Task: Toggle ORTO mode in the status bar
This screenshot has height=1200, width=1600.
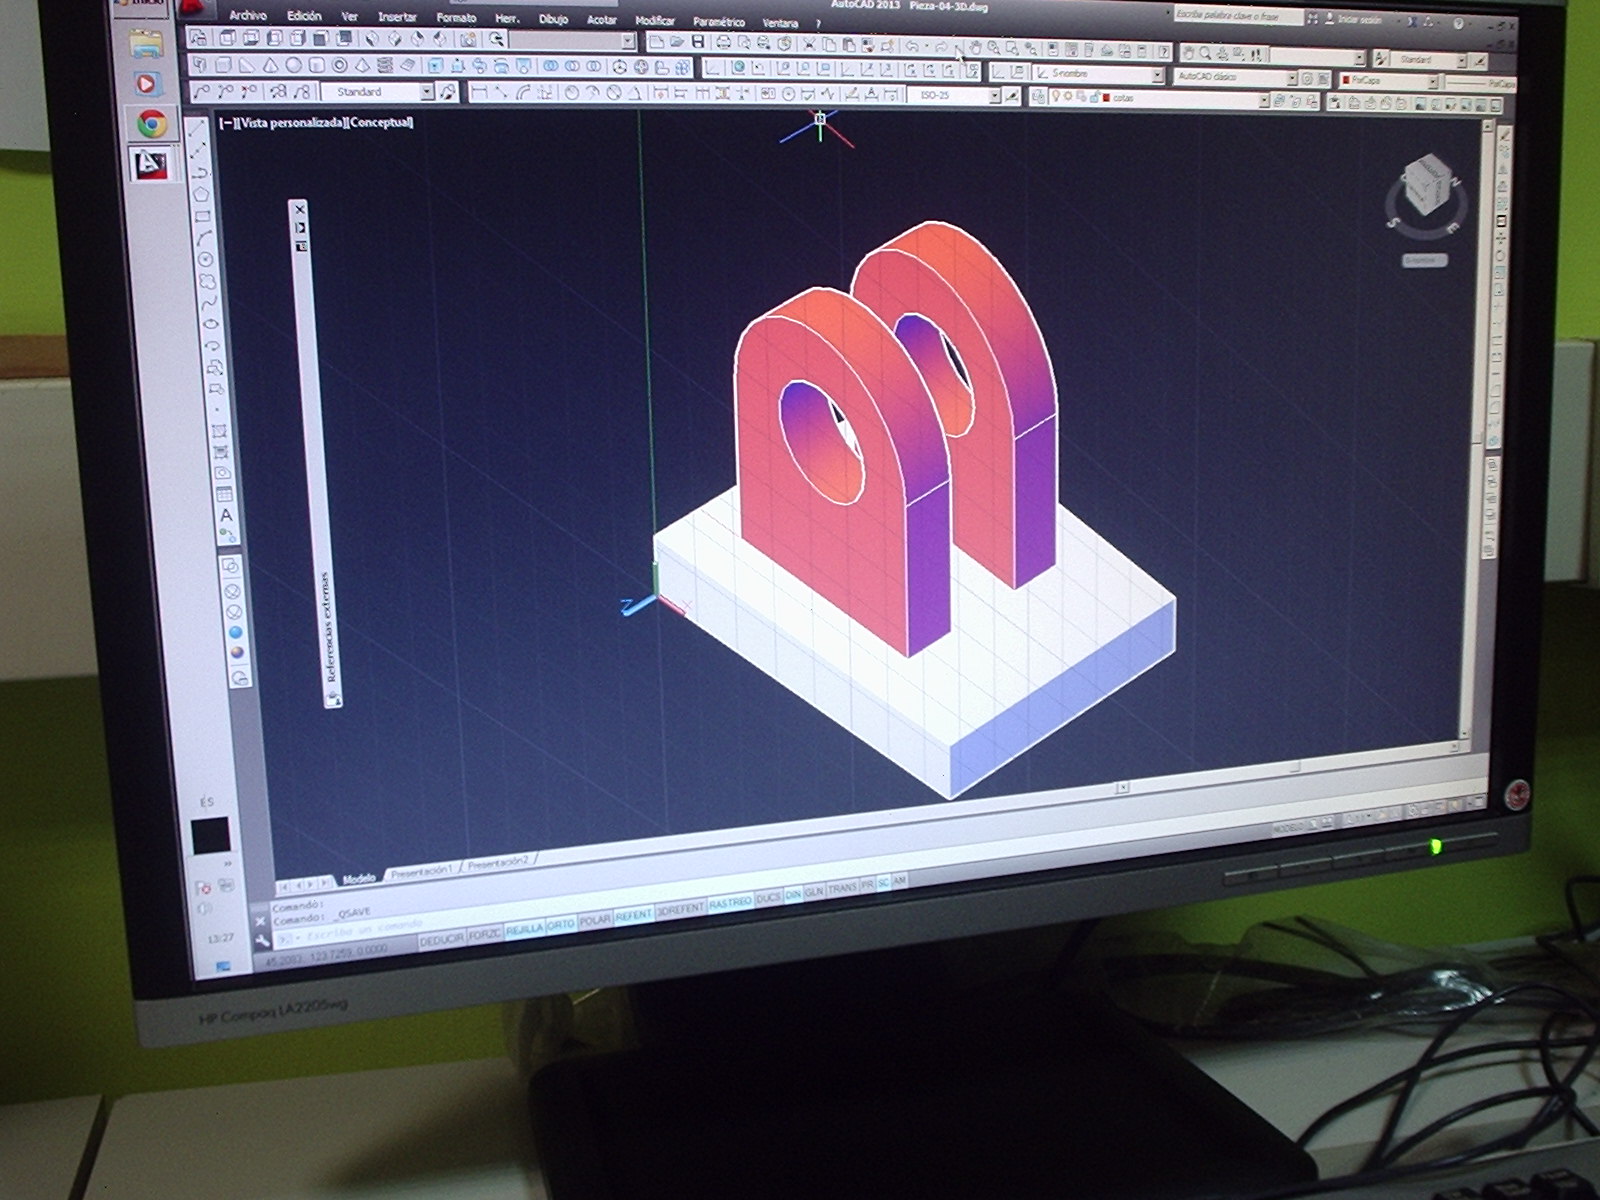Action: 562,926
